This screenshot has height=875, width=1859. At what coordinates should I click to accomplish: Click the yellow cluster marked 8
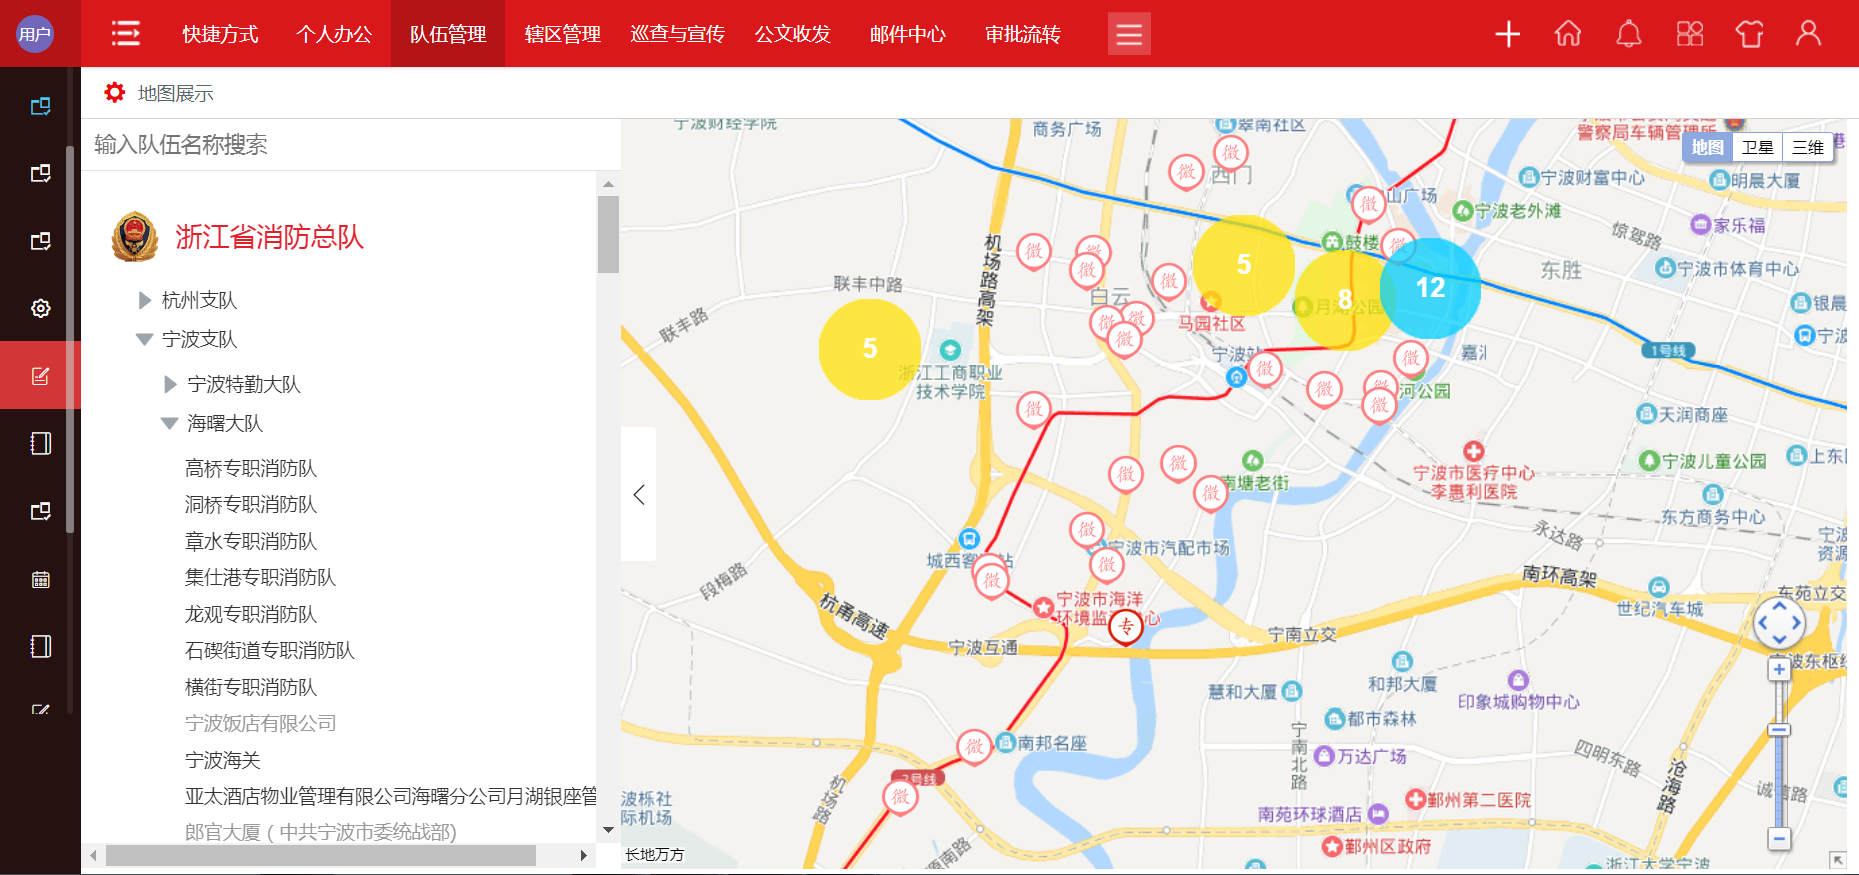[x=1345, y=299]
